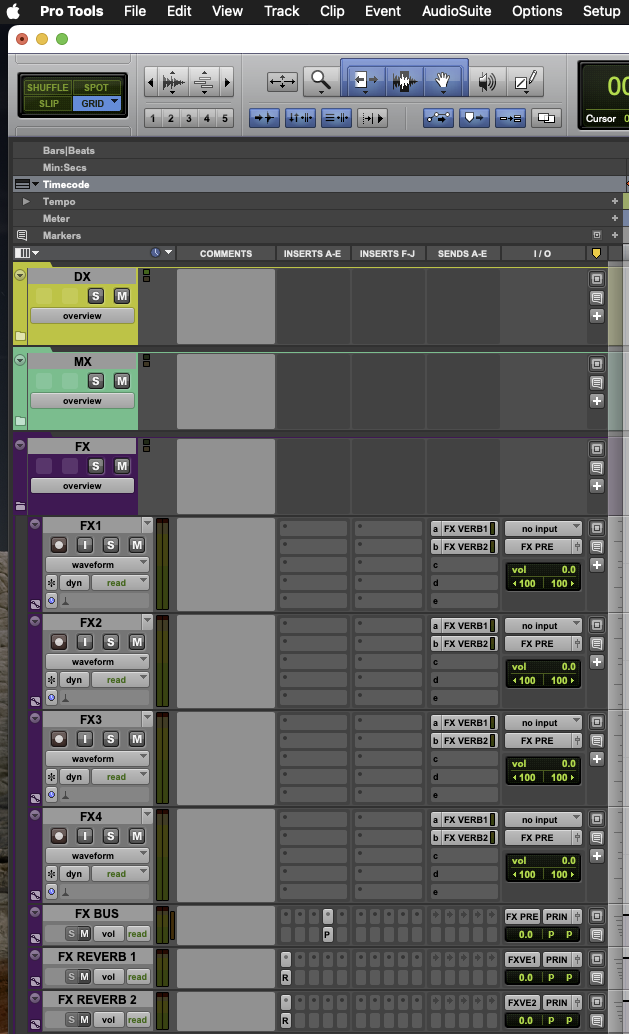Select the Grabber hand tool

click(442, 81)
